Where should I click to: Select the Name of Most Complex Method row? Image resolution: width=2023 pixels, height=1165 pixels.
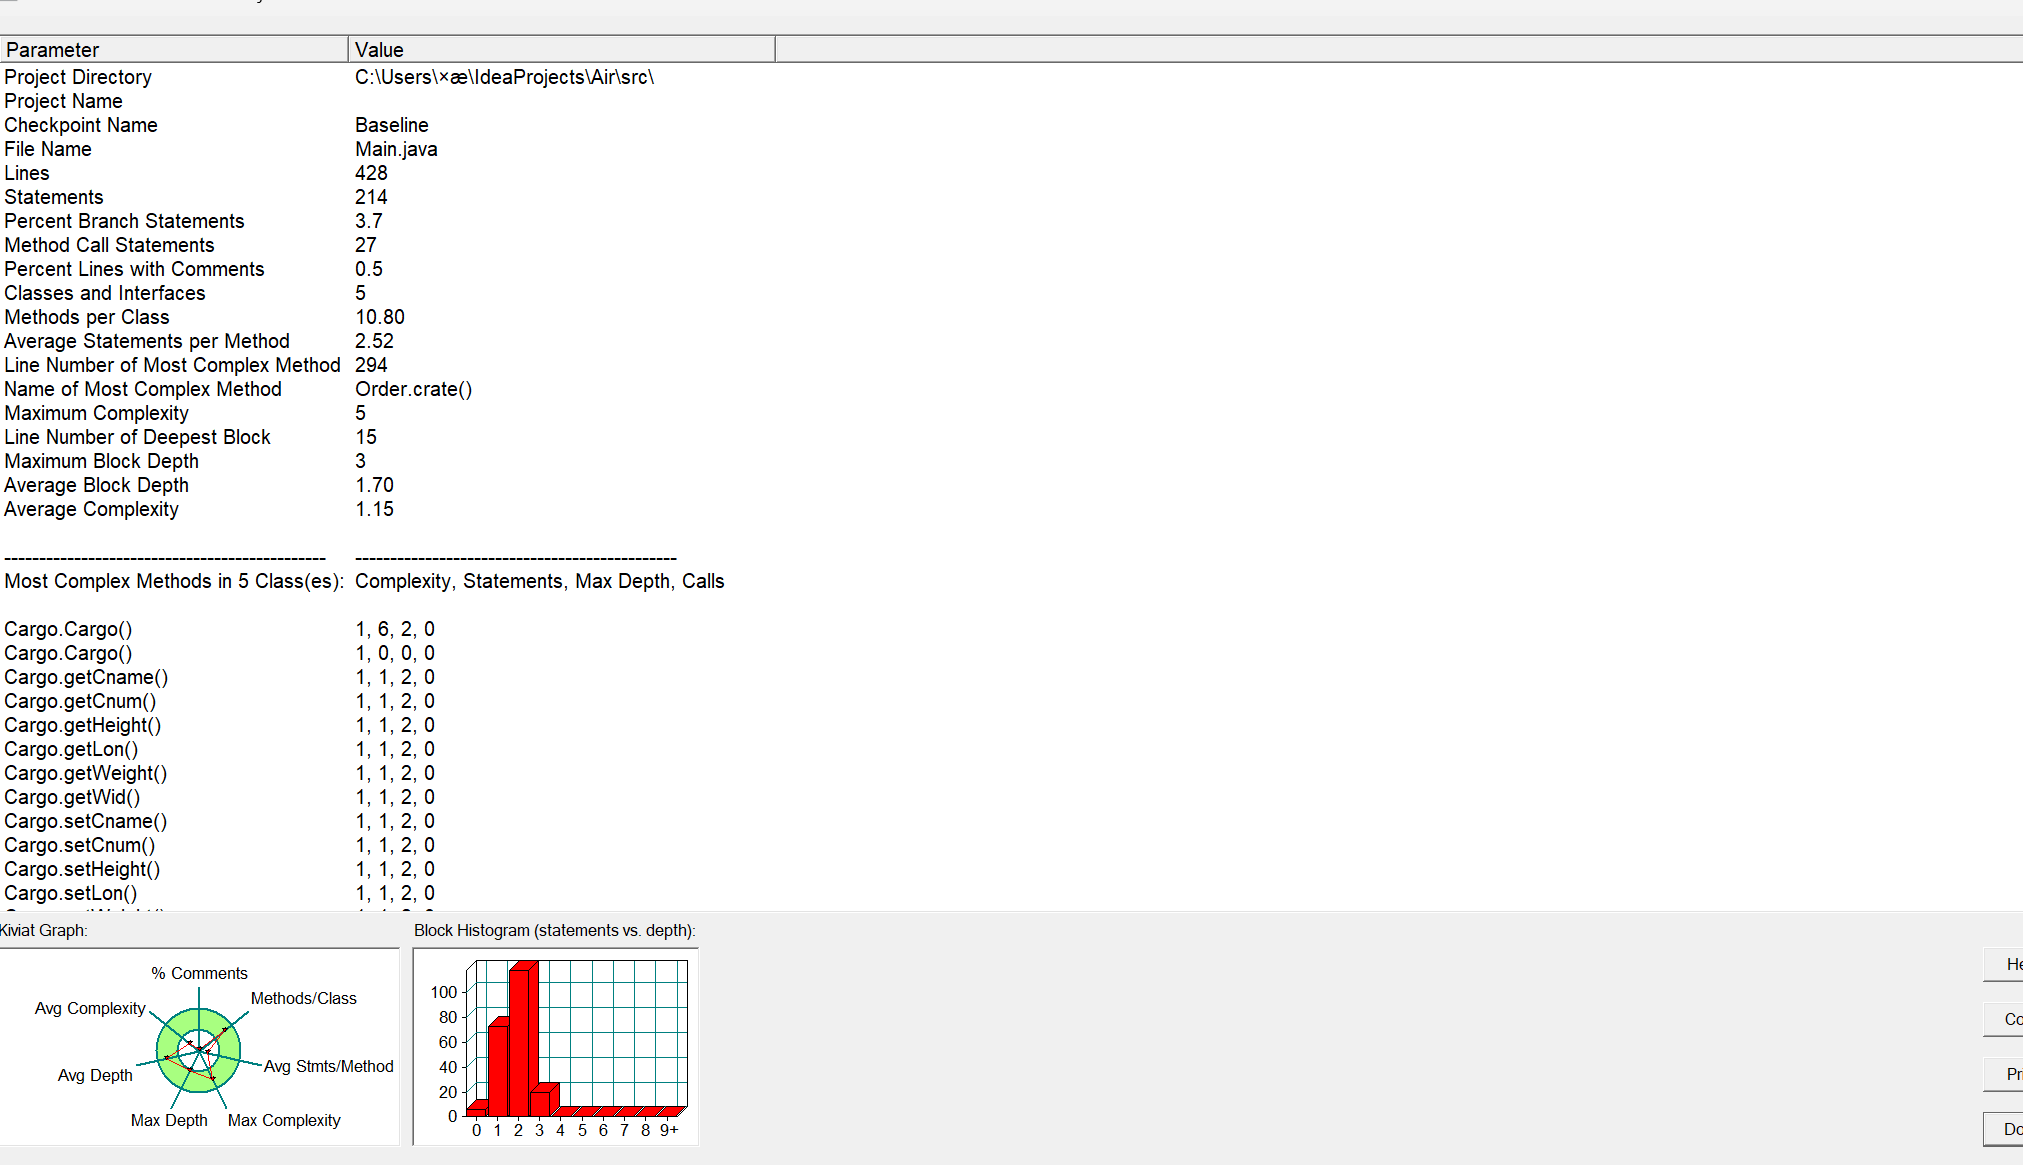tap(143, 389)
